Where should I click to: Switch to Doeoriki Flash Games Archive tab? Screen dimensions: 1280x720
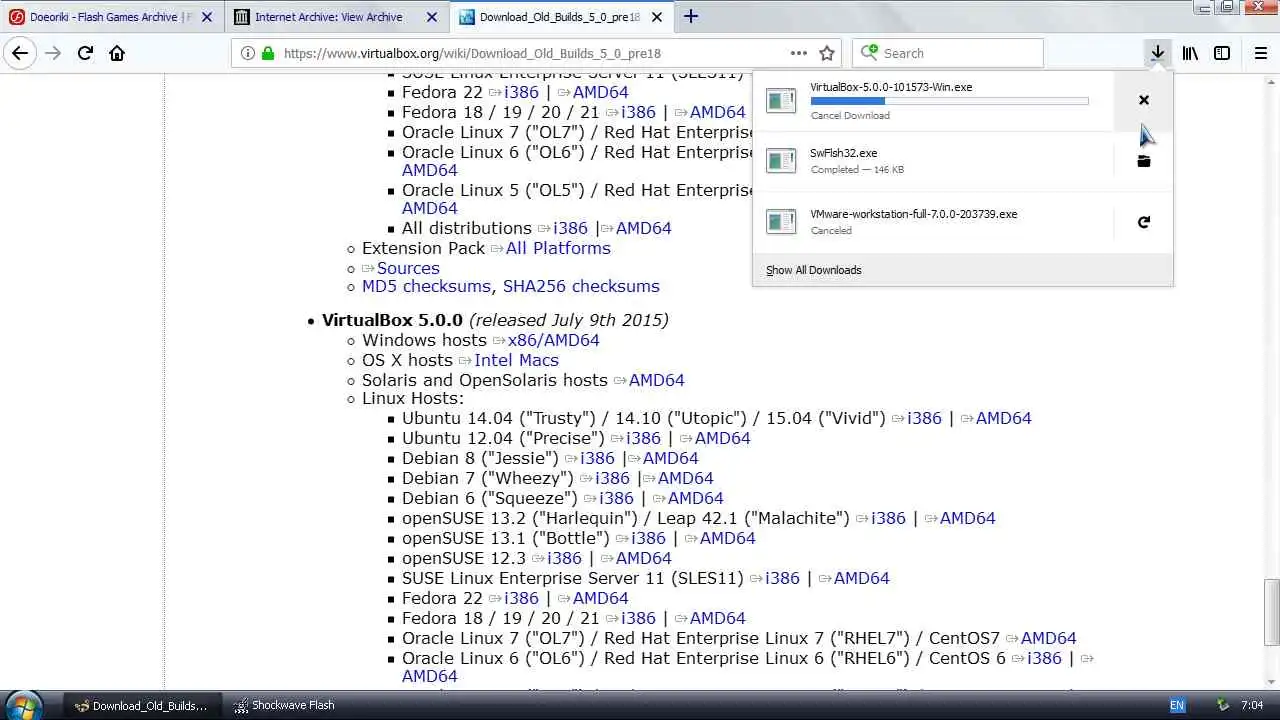(x=111, y=17)
